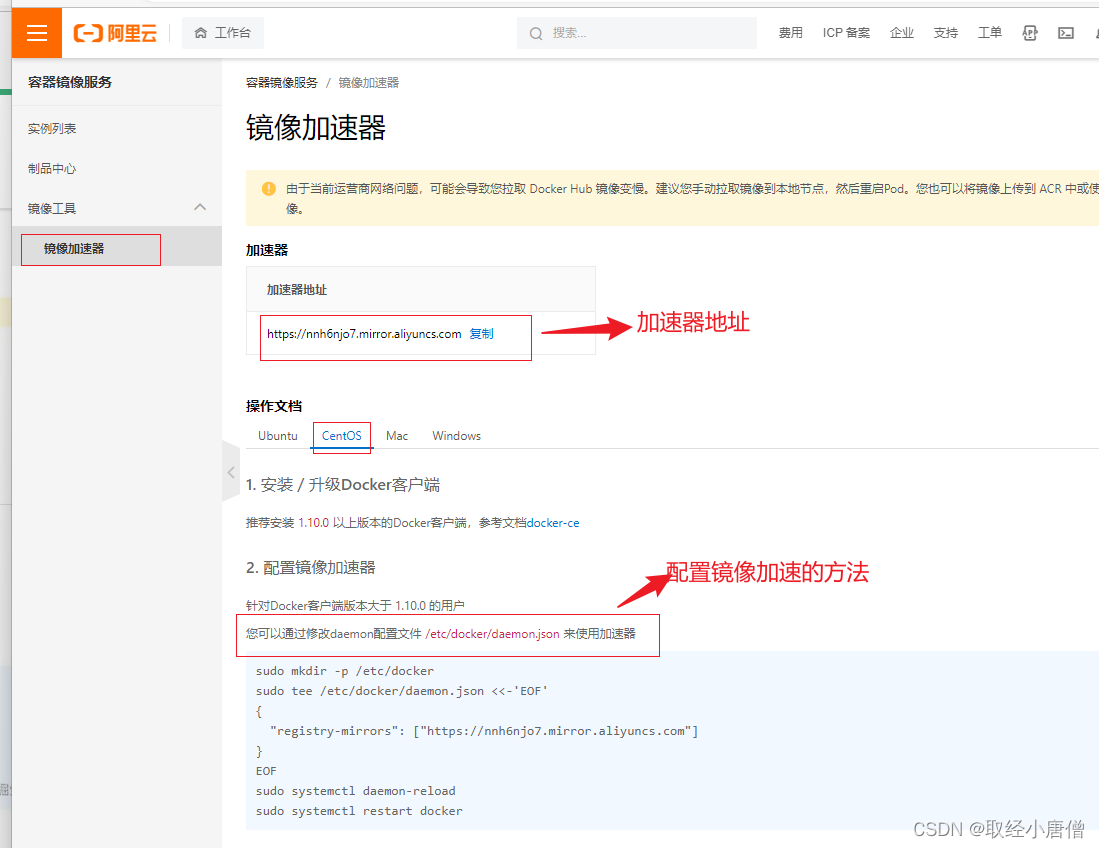Select 制品中心 in the sidebar
Screen dimensions: 1099x848
(x=52, y=169)
